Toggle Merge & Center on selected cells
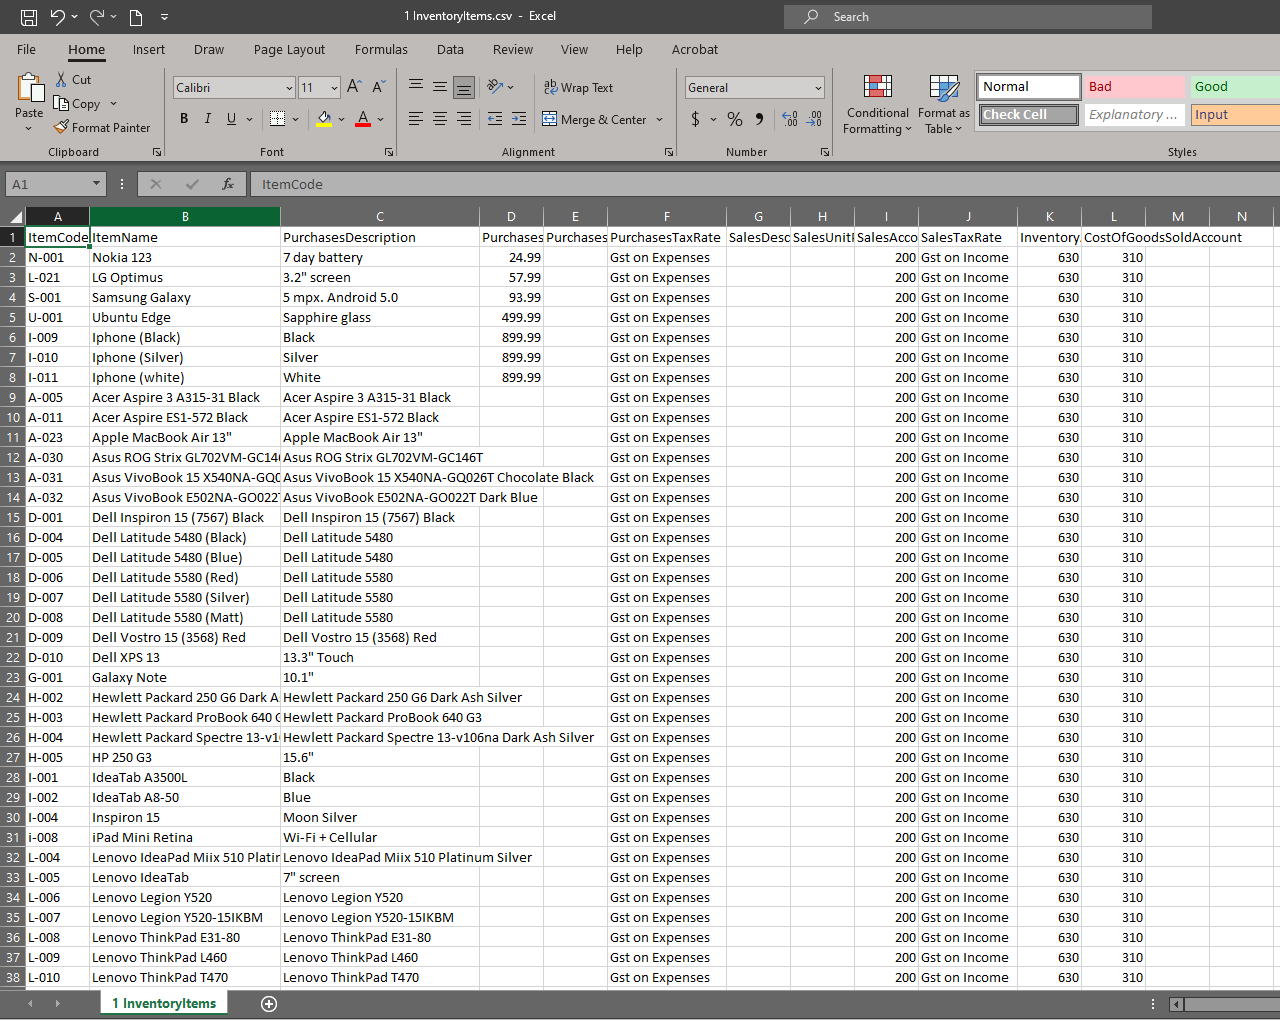 (596, 119)
